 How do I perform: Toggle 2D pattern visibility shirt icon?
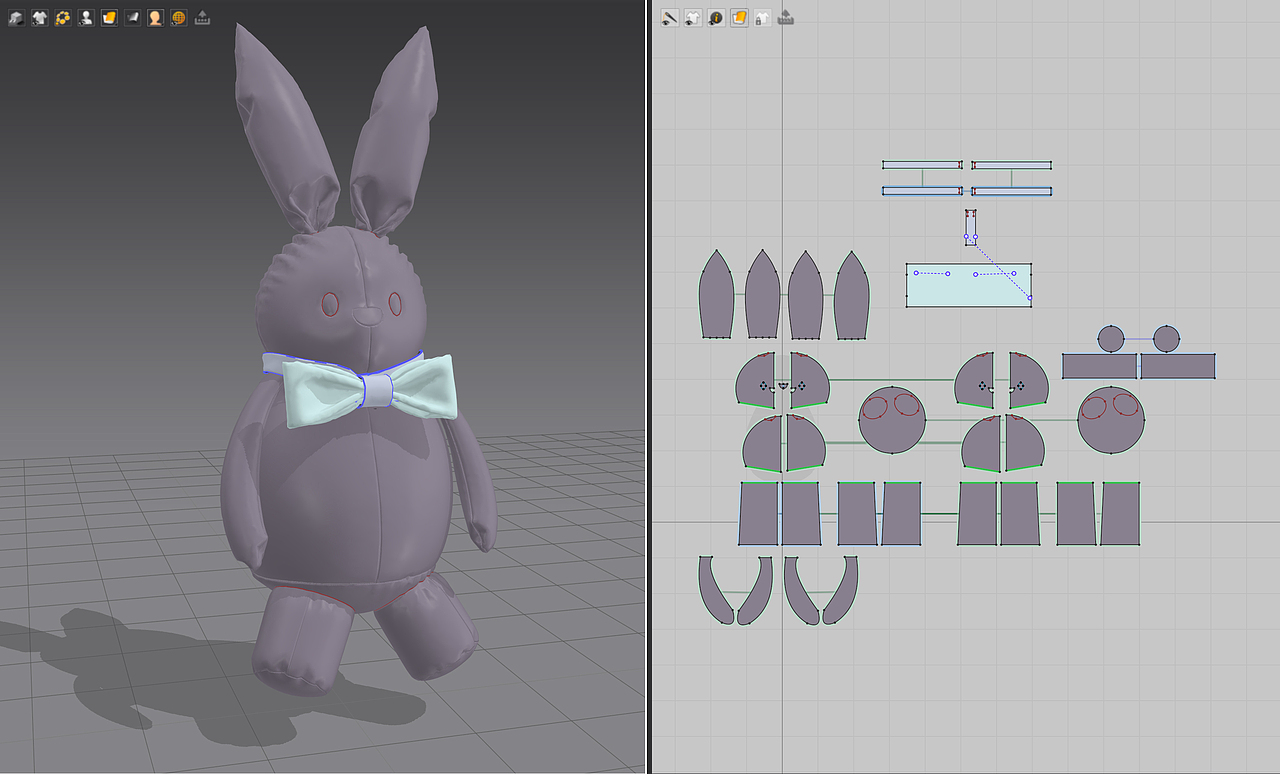692,18
